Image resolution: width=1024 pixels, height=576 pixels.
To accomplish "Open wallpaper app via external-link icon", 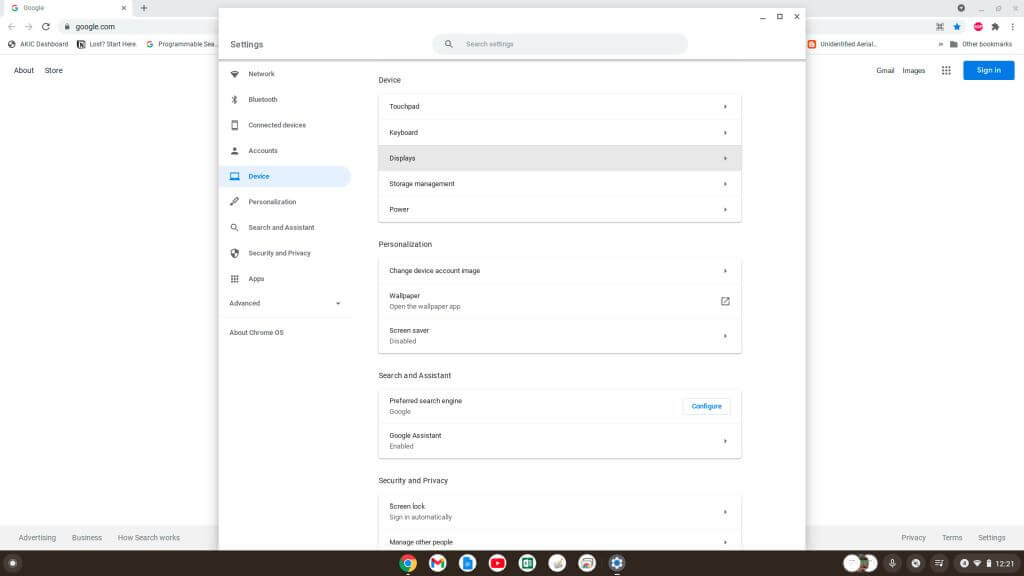I will point(725,301).
